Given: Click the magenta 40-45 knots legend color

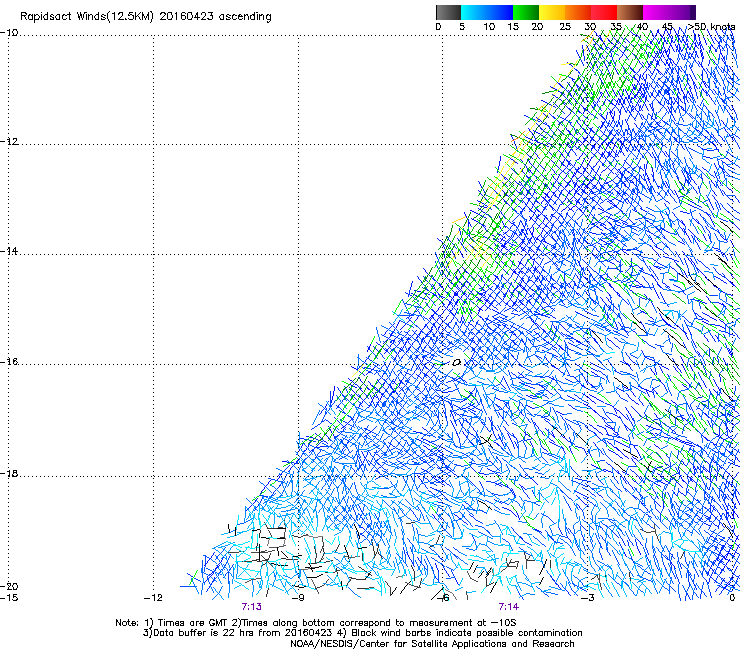Looking at the screenshot, I should 656,12.
